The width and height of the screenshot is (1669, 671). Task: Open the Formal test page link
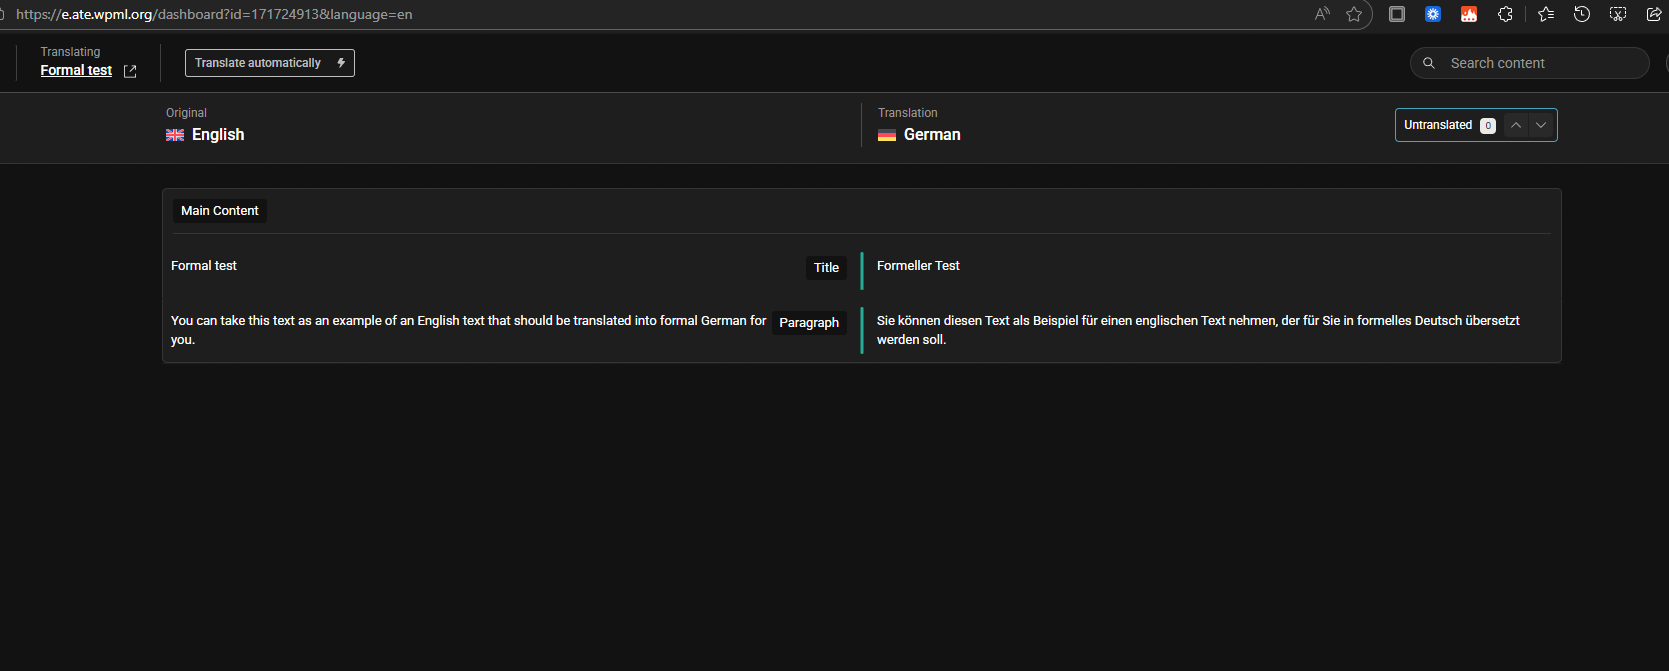click(x=76, y=71)
